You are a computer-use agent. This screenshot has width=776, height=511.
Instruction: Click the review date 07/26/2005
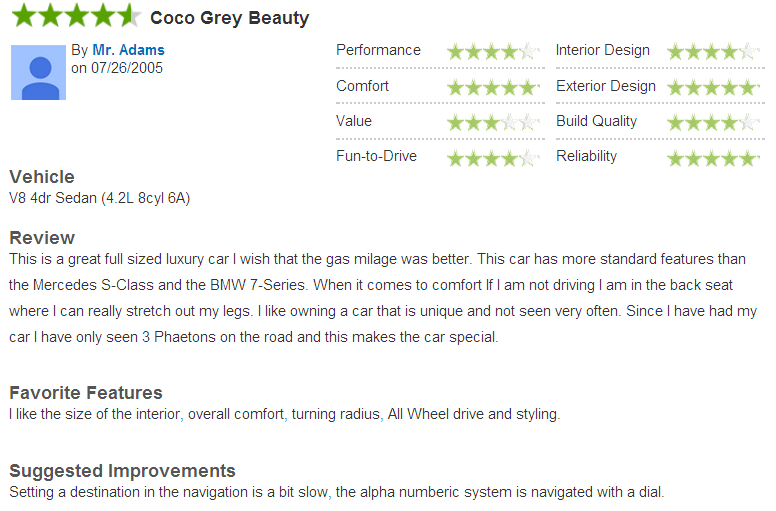127,68
